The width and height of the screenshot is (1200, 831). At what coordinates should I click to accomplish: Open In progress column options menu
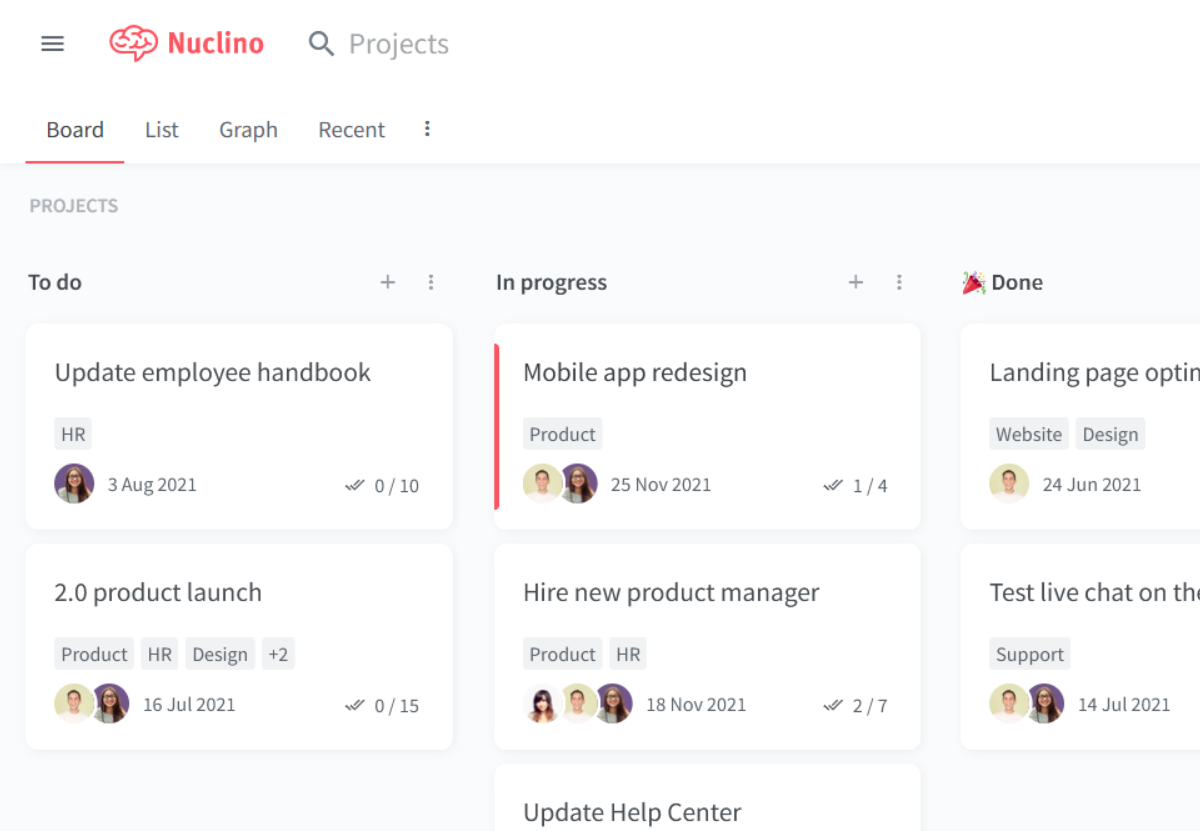click(x=899, y=282)
